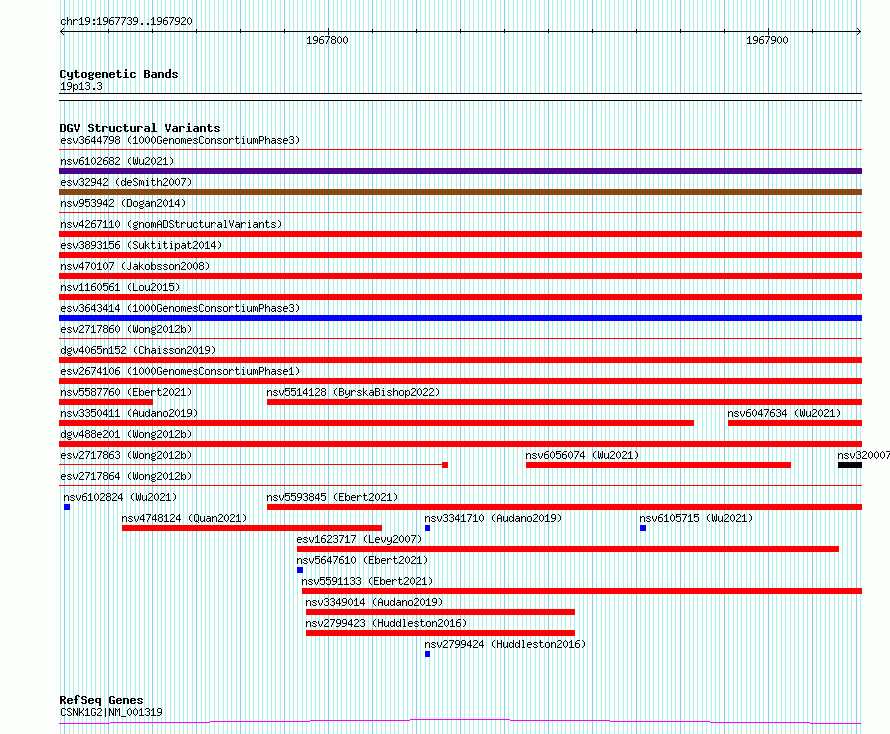
Task: Open nsv5514128 (ByrskaBishop2022) variant label
Action: pyautogui.click(x=353, y=392)
